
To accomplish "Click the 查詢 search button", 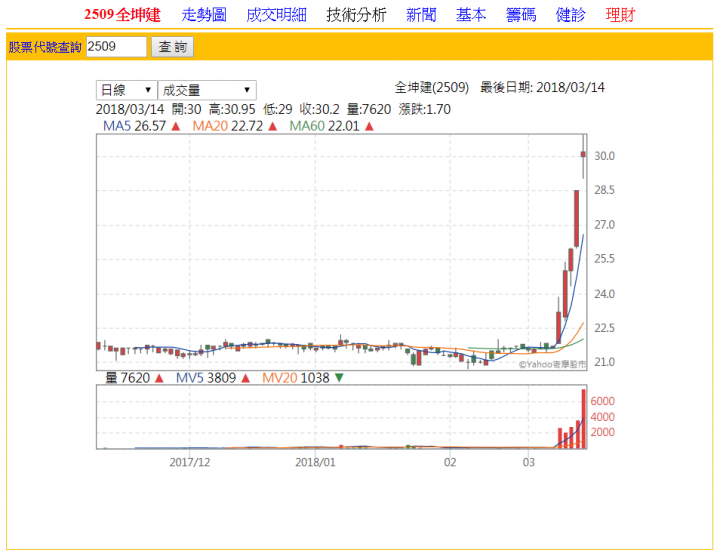I will coord(173,47).
